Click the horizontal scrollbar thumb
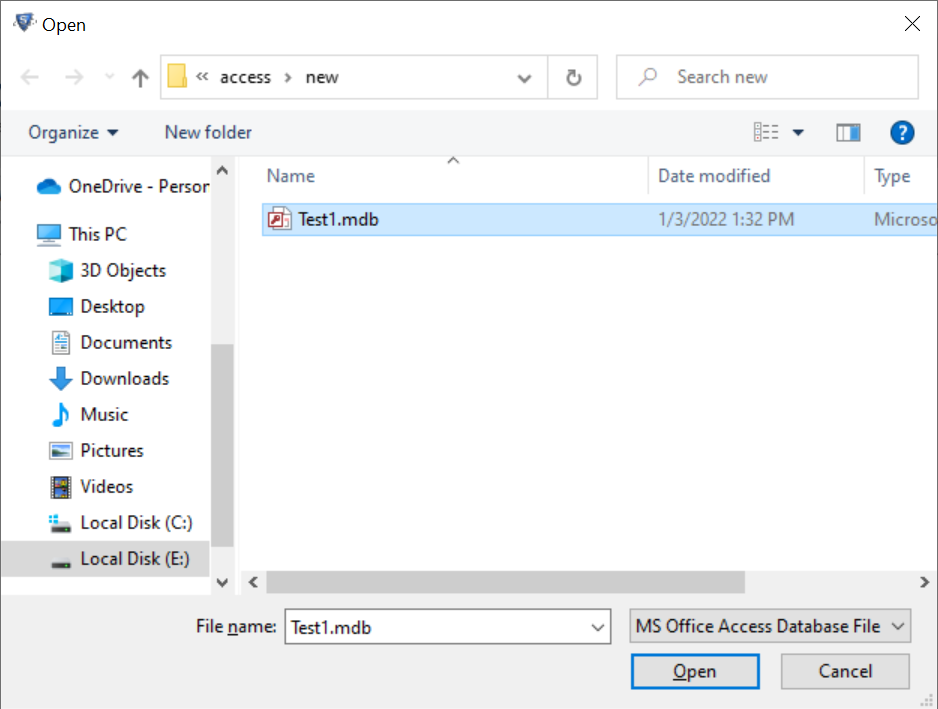938x709 pixels. (505, 582)
